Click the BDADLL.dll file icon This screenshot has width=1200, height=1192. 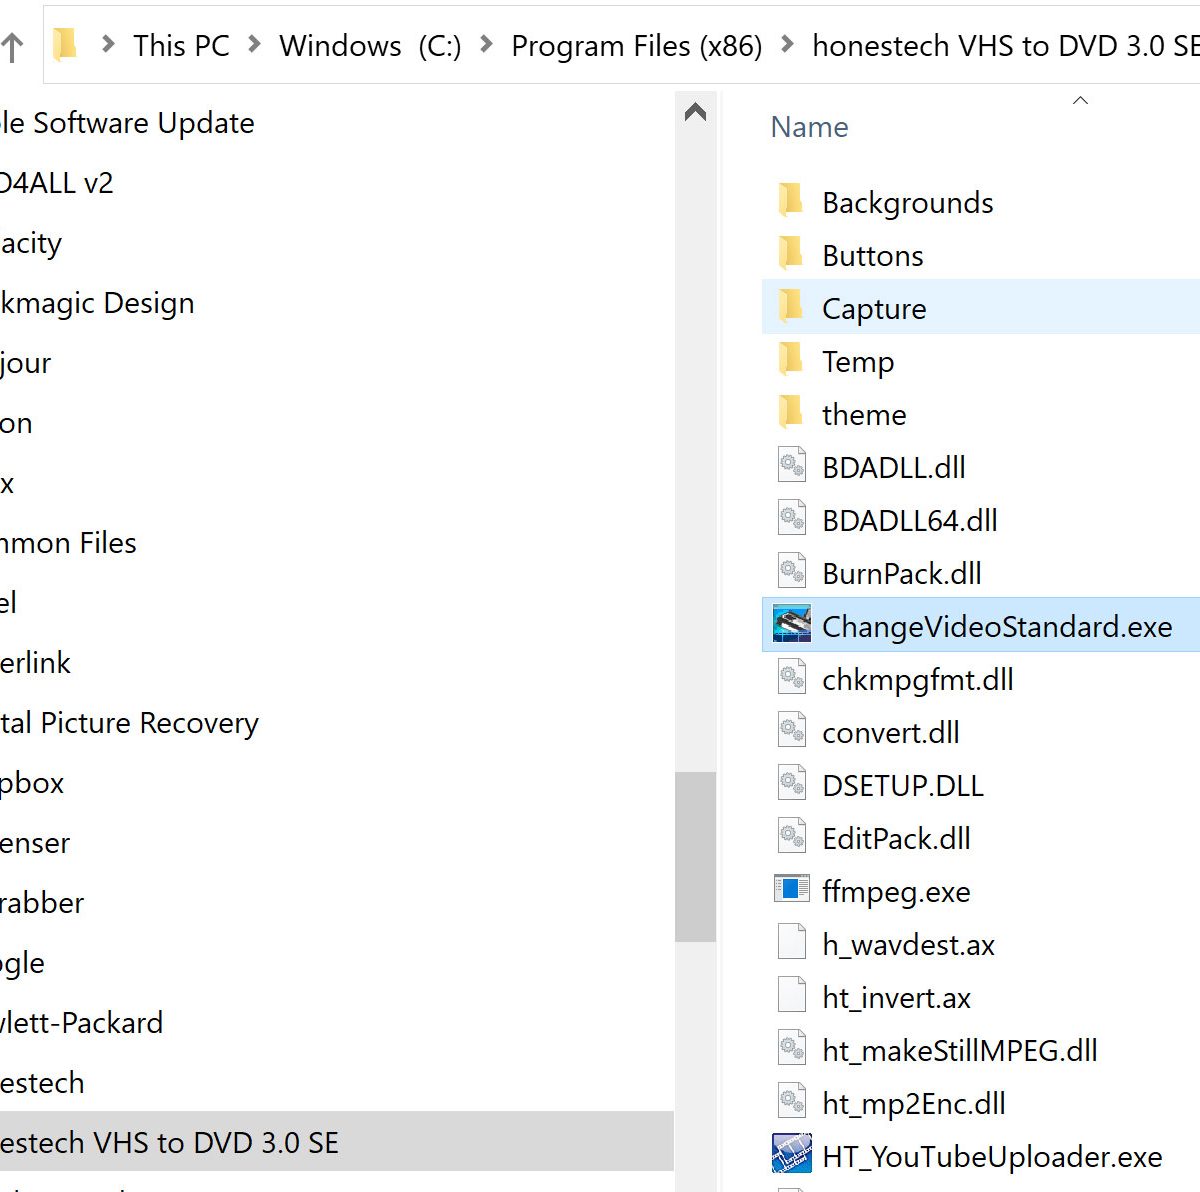[x=791, y=466]
